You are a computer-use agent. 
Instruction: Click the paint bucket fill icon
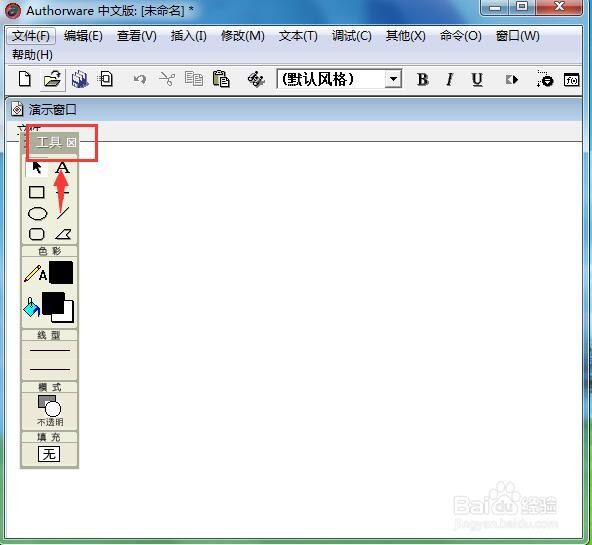[32, 307]
